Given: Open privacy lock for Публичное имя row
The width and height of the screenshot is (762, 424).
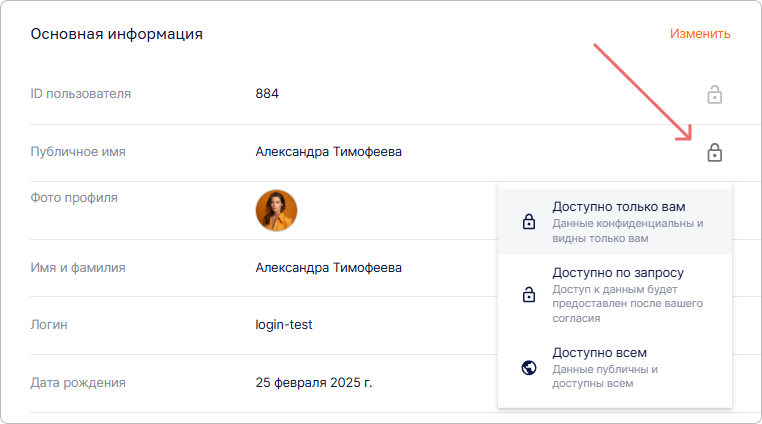Looking at the screenshot, I should [714, 153].
